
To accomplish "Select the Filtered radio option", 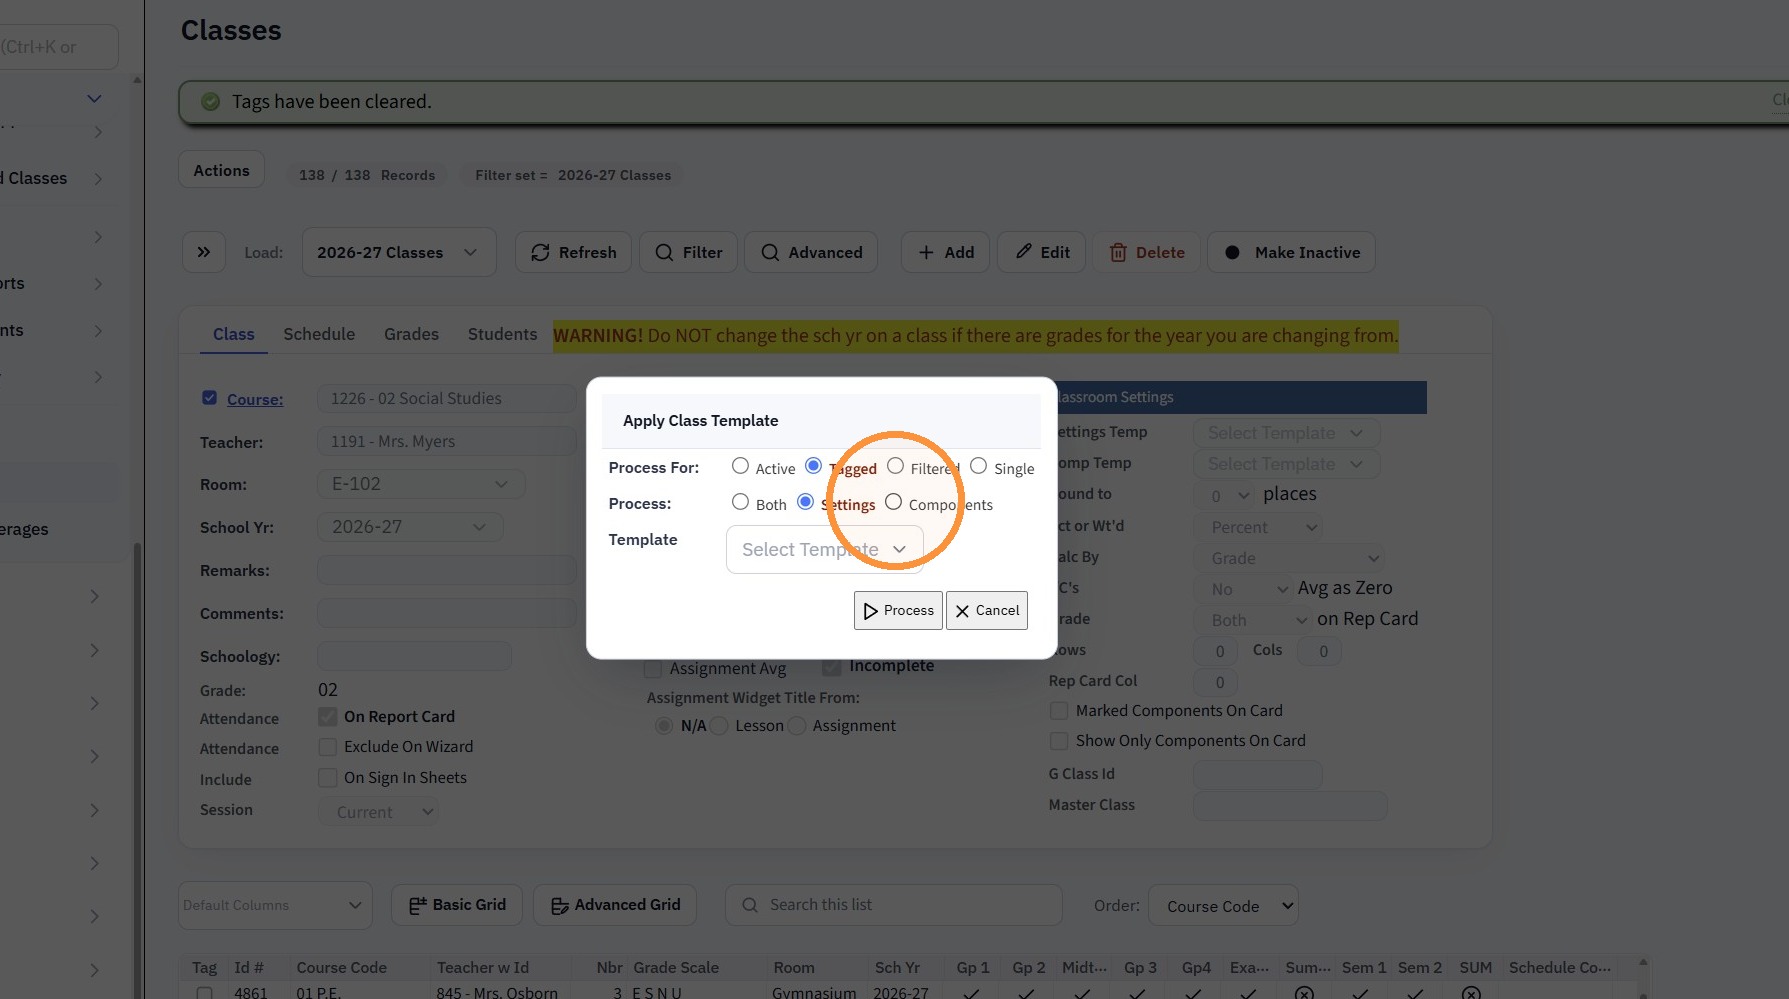I will [x=895, y=466].
